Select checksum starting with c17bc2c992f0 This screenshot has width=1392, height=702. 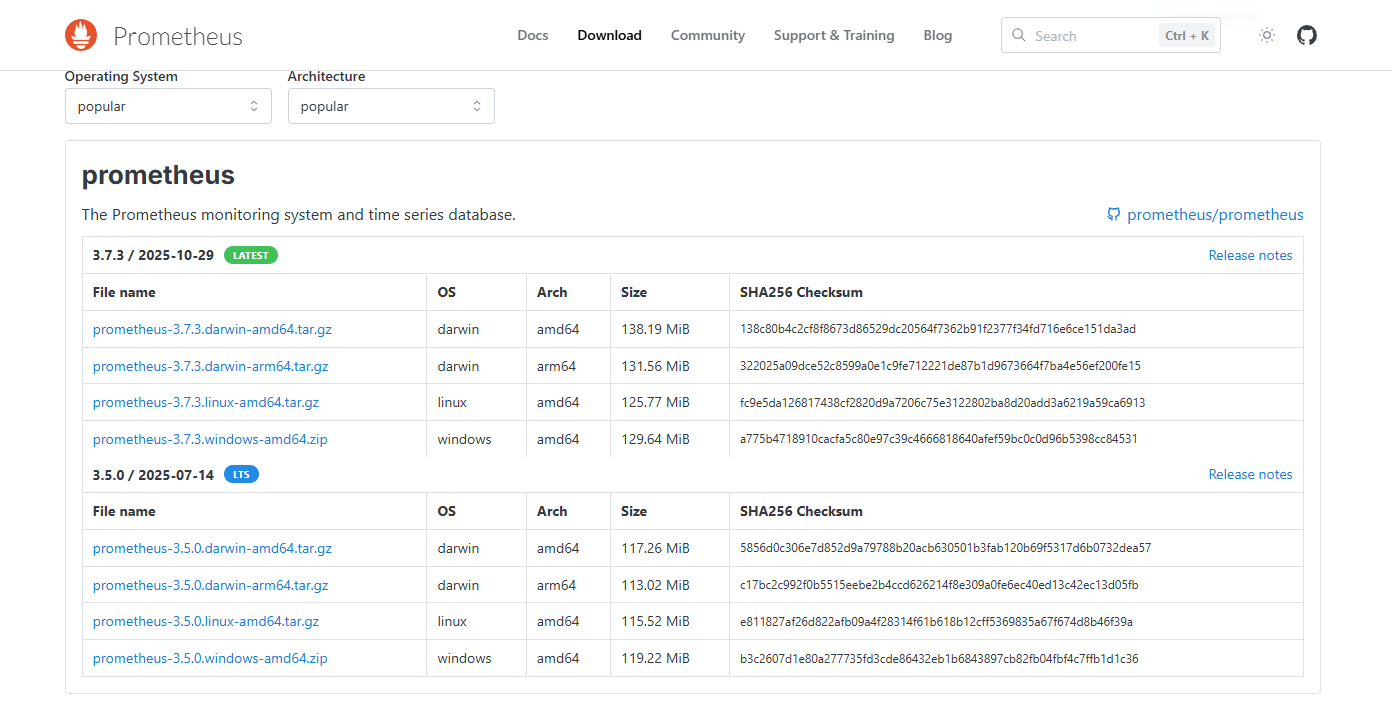(939, 585)
